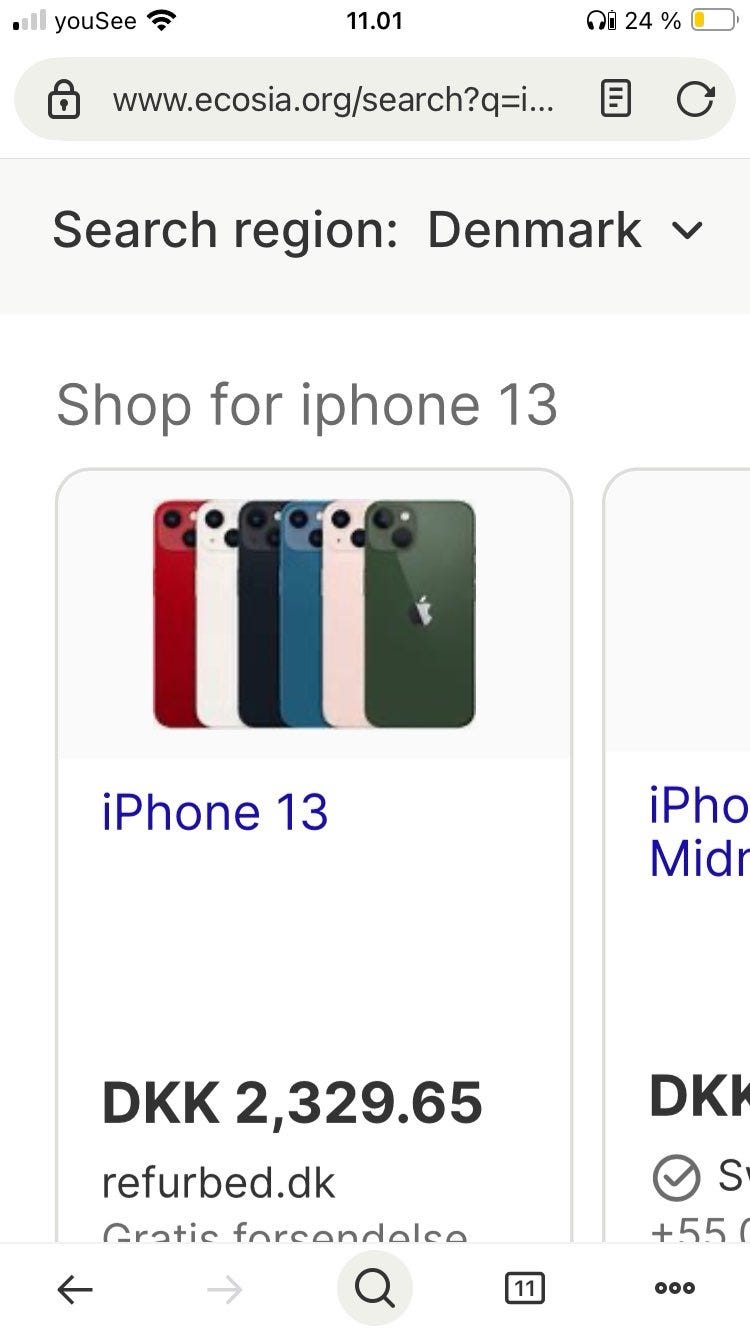750x1334 pixels.
Task: Tap the padlock site security icon
Action: point(64,100)
